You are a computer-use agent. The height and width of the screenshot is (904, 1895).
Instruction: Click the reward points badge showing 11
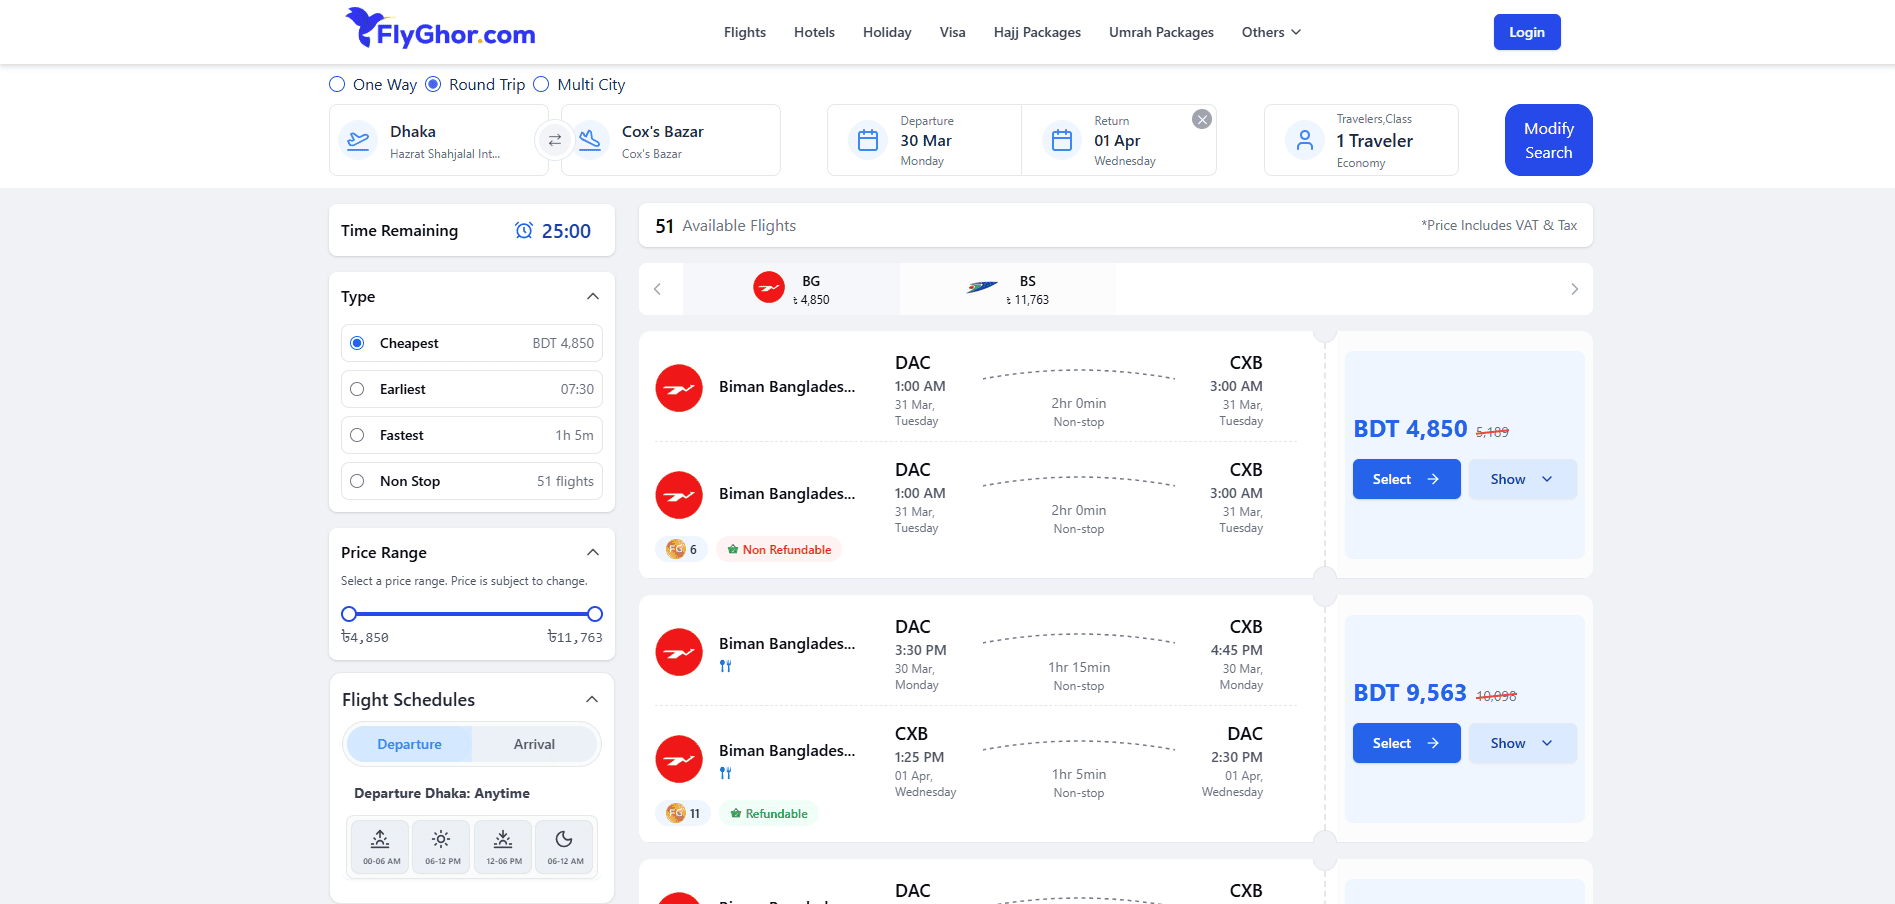(683, 813)
